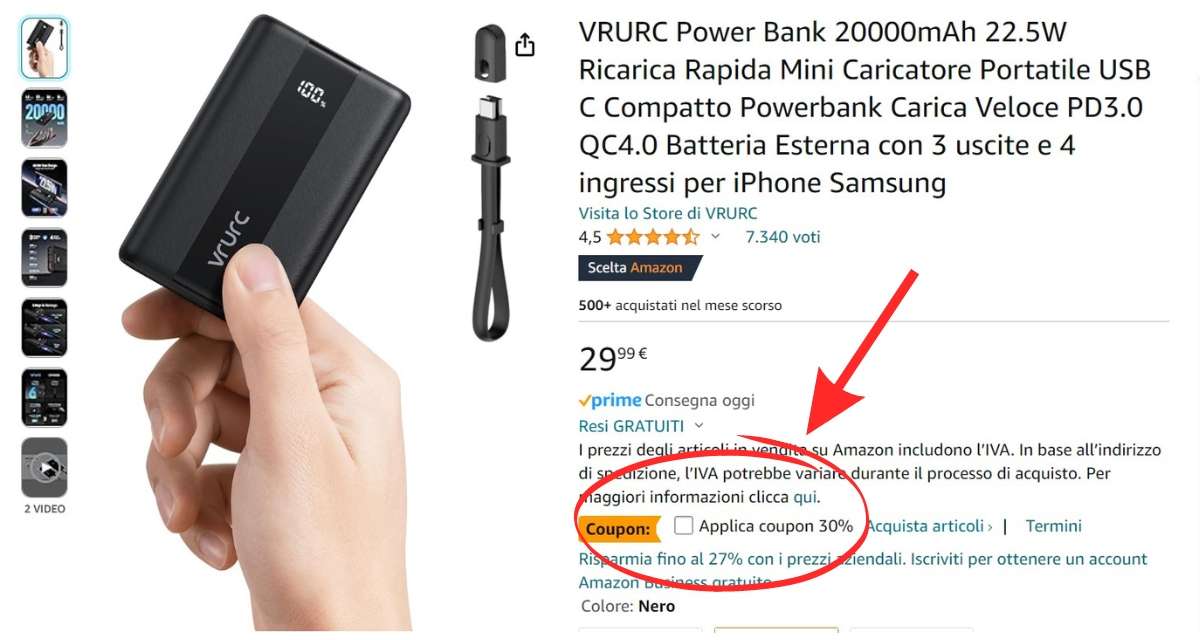Open the Amazon Business savings link

click(863, 571)
